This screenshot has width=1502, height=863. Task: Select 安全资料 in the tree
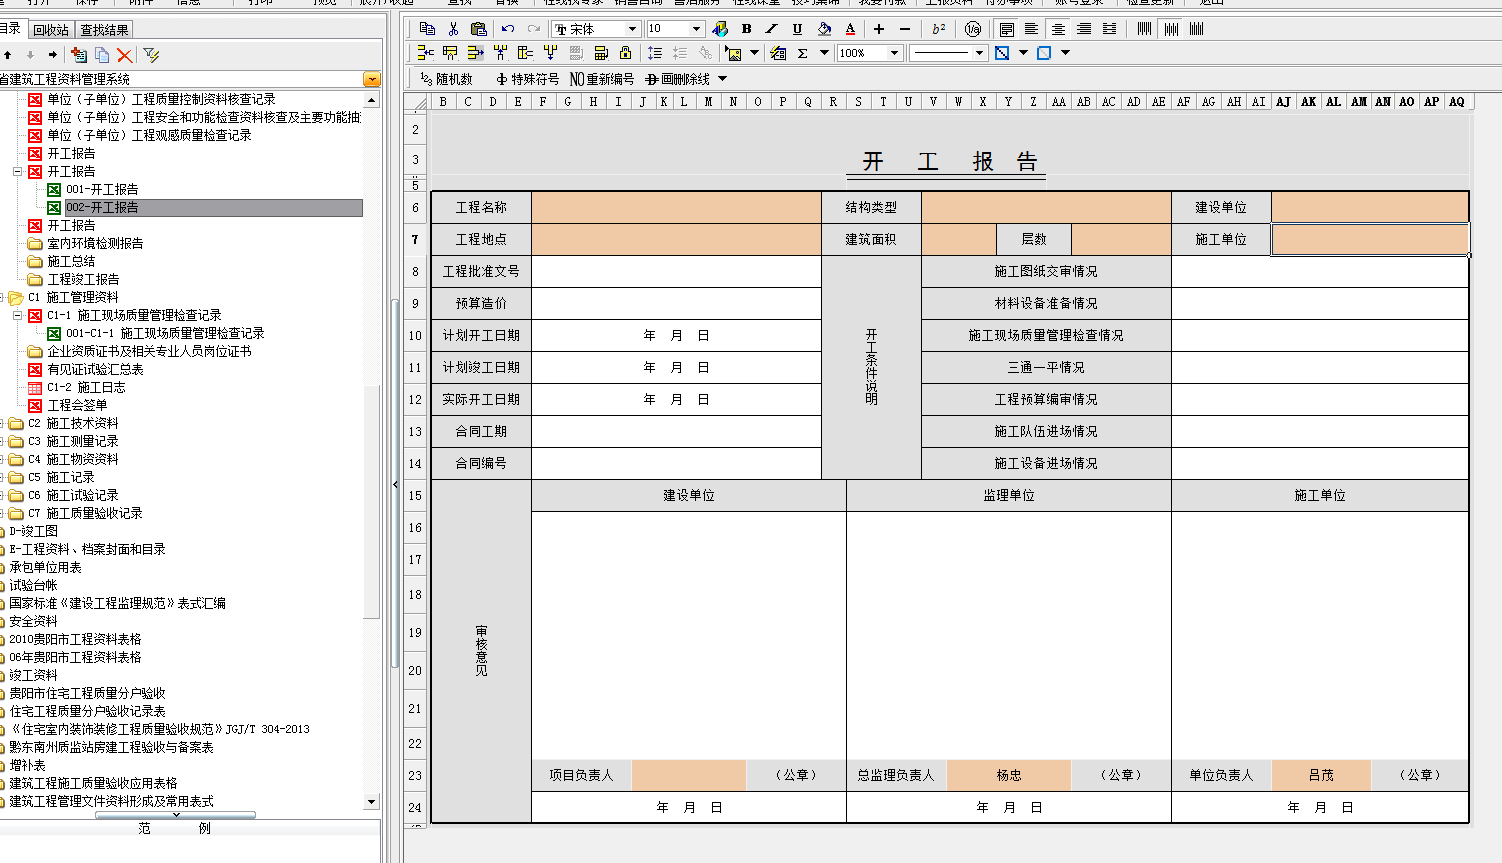(x=33, y=621)
